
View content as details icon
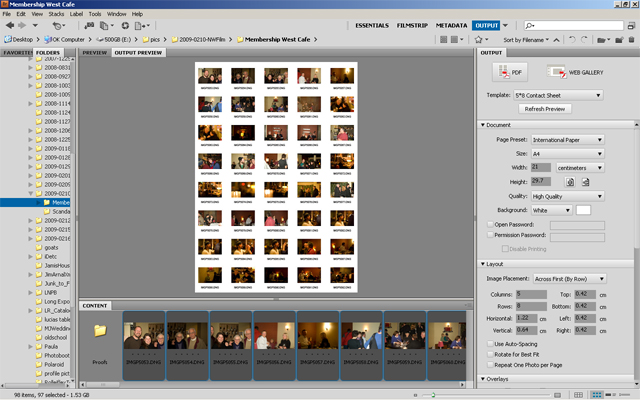pyautogui.click(x=609, y=395)
